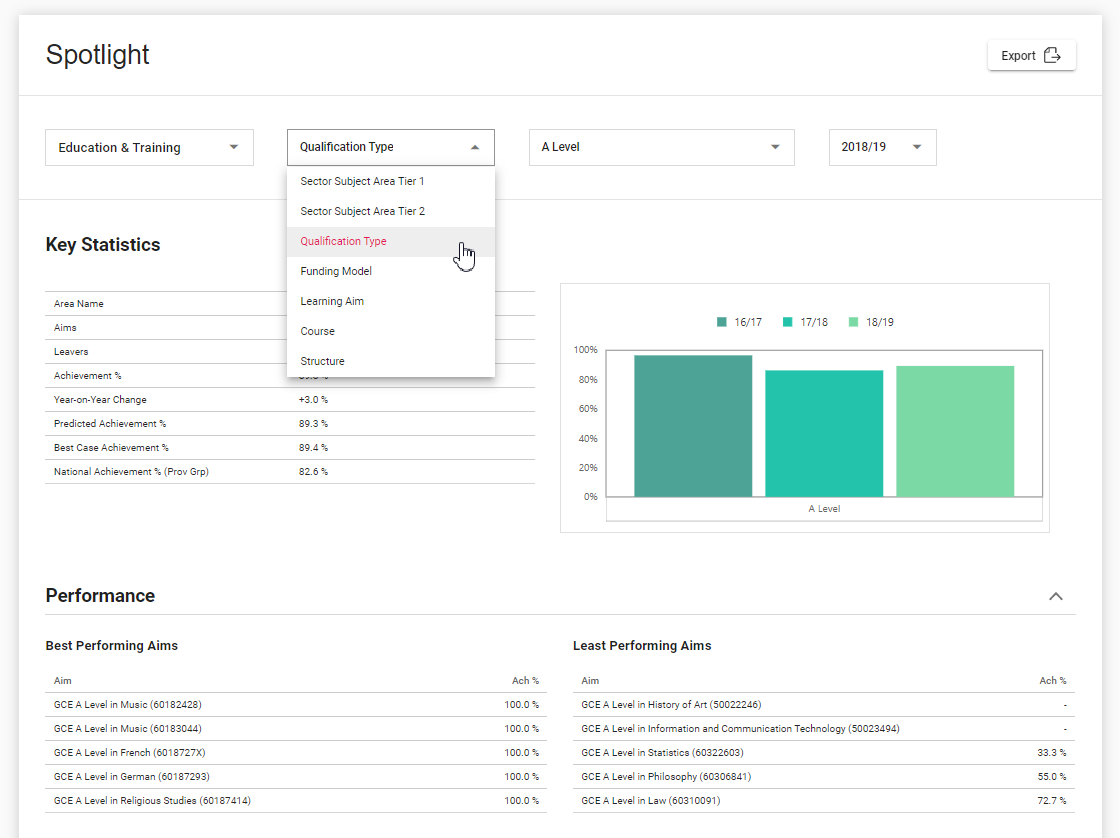Click the Aims row label
This screenshot has width=1120, height=838.
pos(65,328)
